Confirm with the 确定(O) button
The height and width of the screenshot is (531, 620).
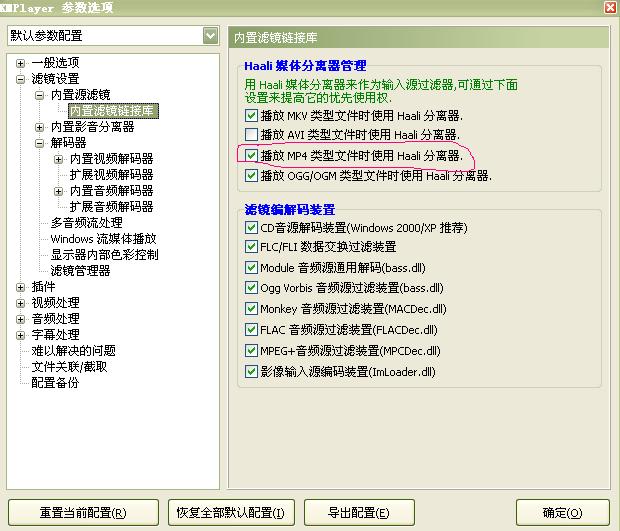pos(563,513)
